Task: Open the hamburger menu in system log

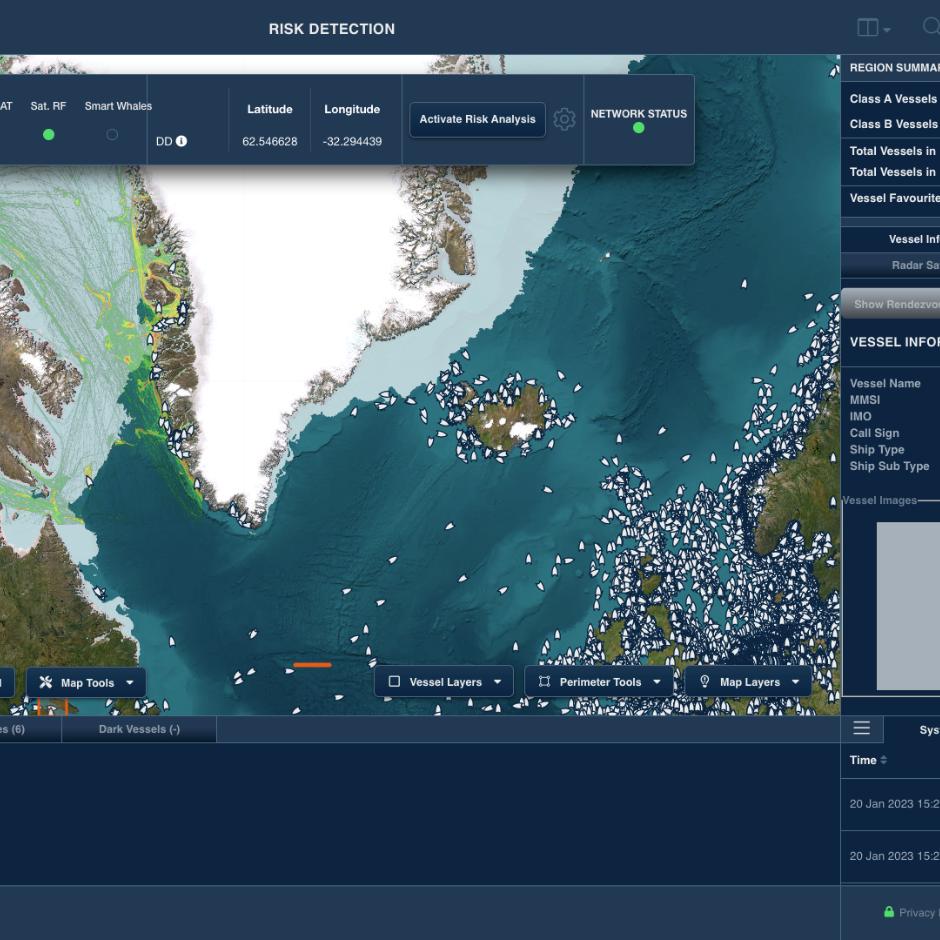Action: [x=861, y=728]
